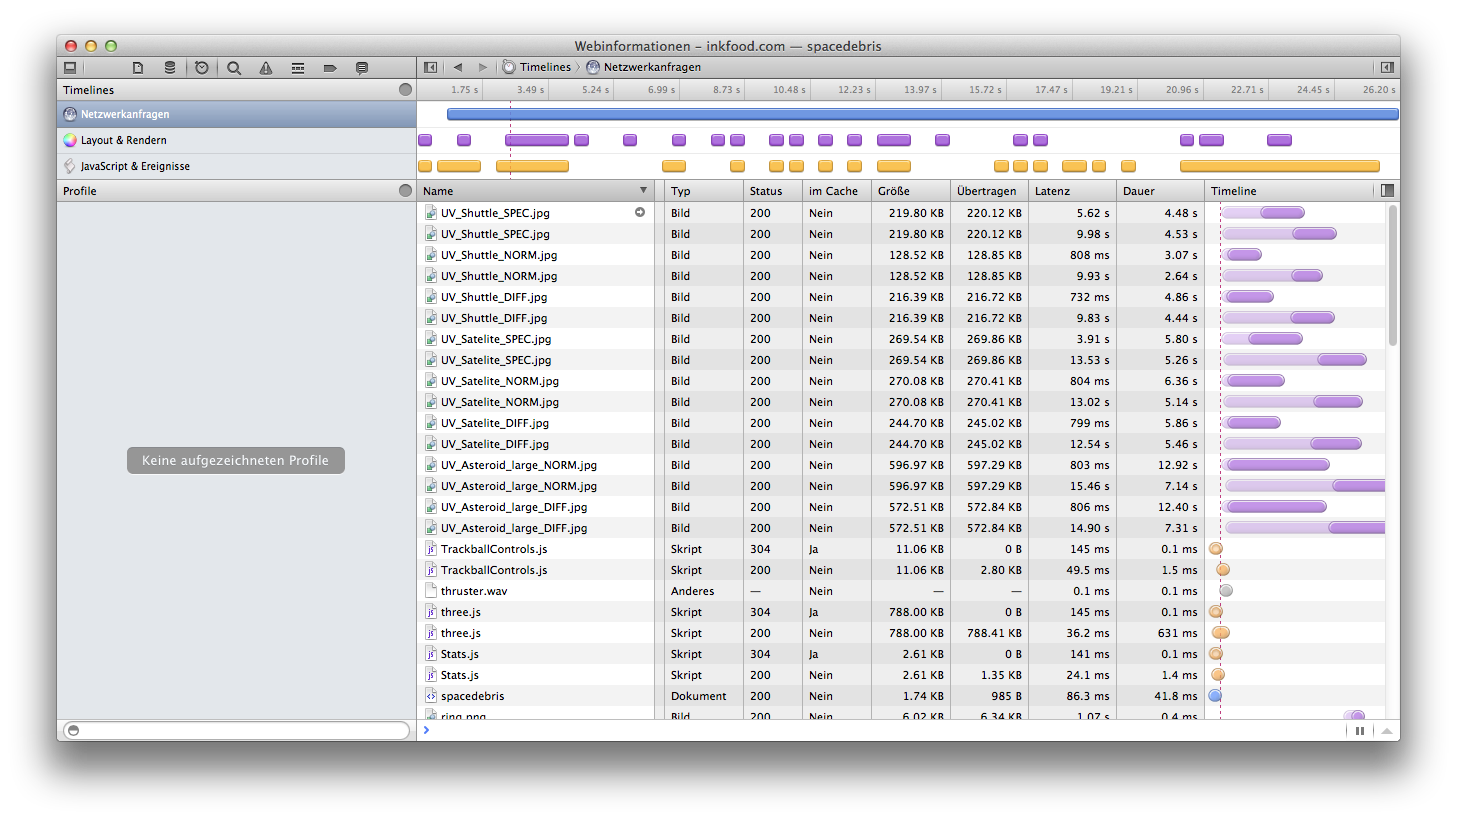Open the Resources navigator document icon
This screenshot has height=820, width=1457.
[138, 68]
